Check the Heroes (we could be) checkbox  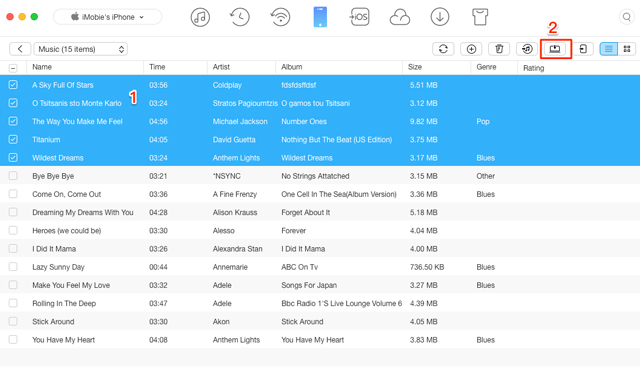click(13, 230)
